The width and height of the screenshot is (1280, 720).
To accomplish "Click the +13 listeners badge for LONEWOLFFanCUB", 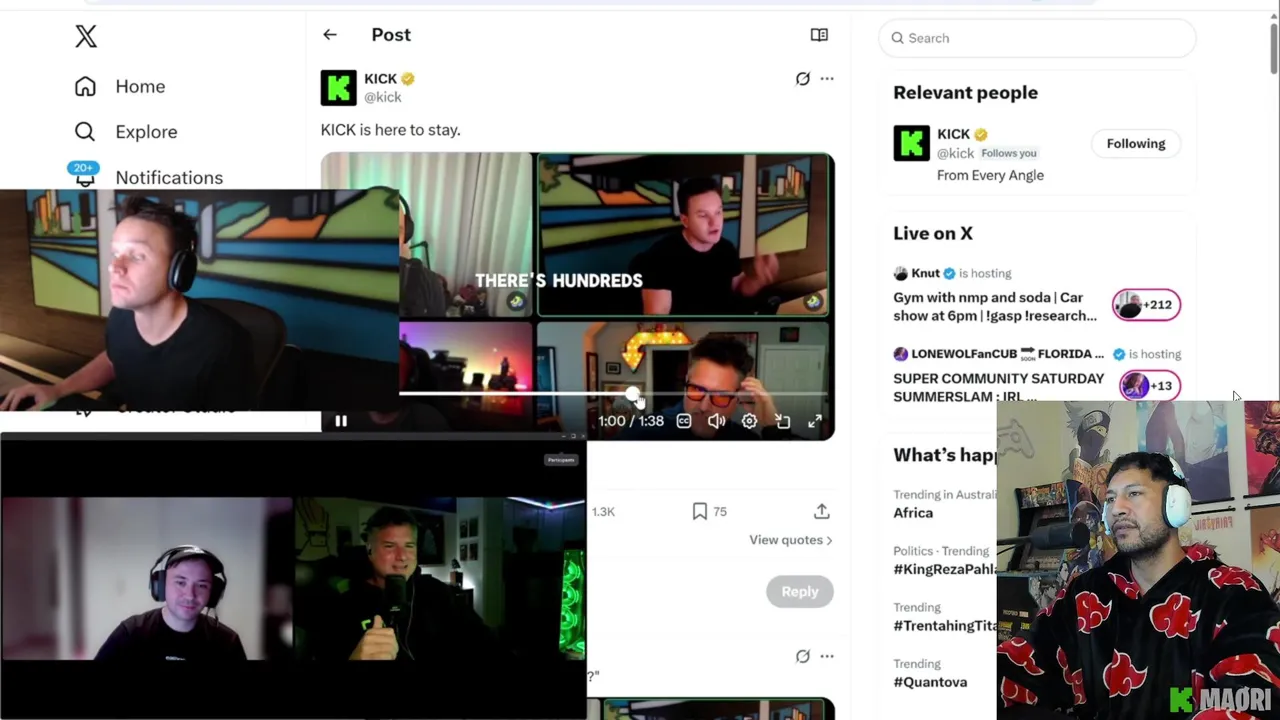I will tap(1150, 386).
